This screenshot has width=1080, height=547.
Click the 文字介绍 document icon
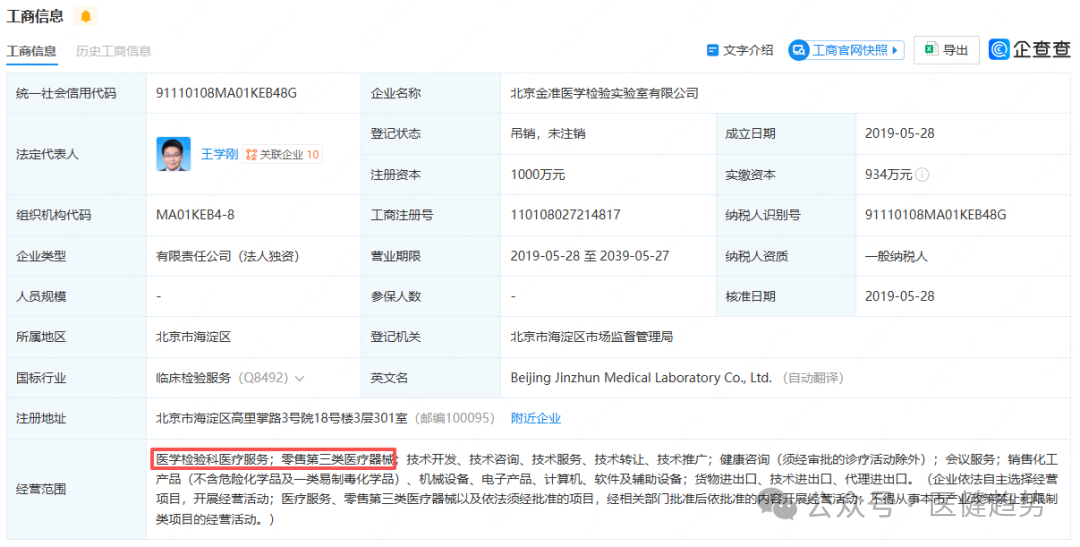[713, 50]
